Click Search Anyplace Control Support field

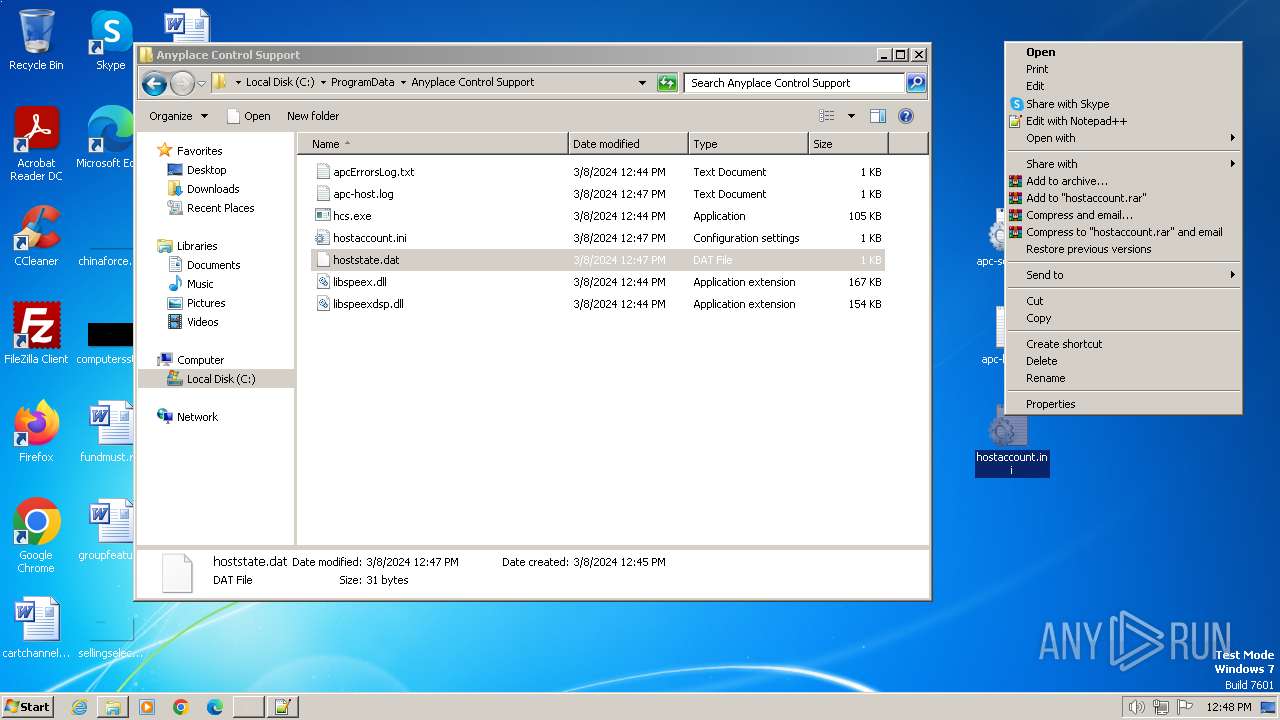tap(795, 83)
